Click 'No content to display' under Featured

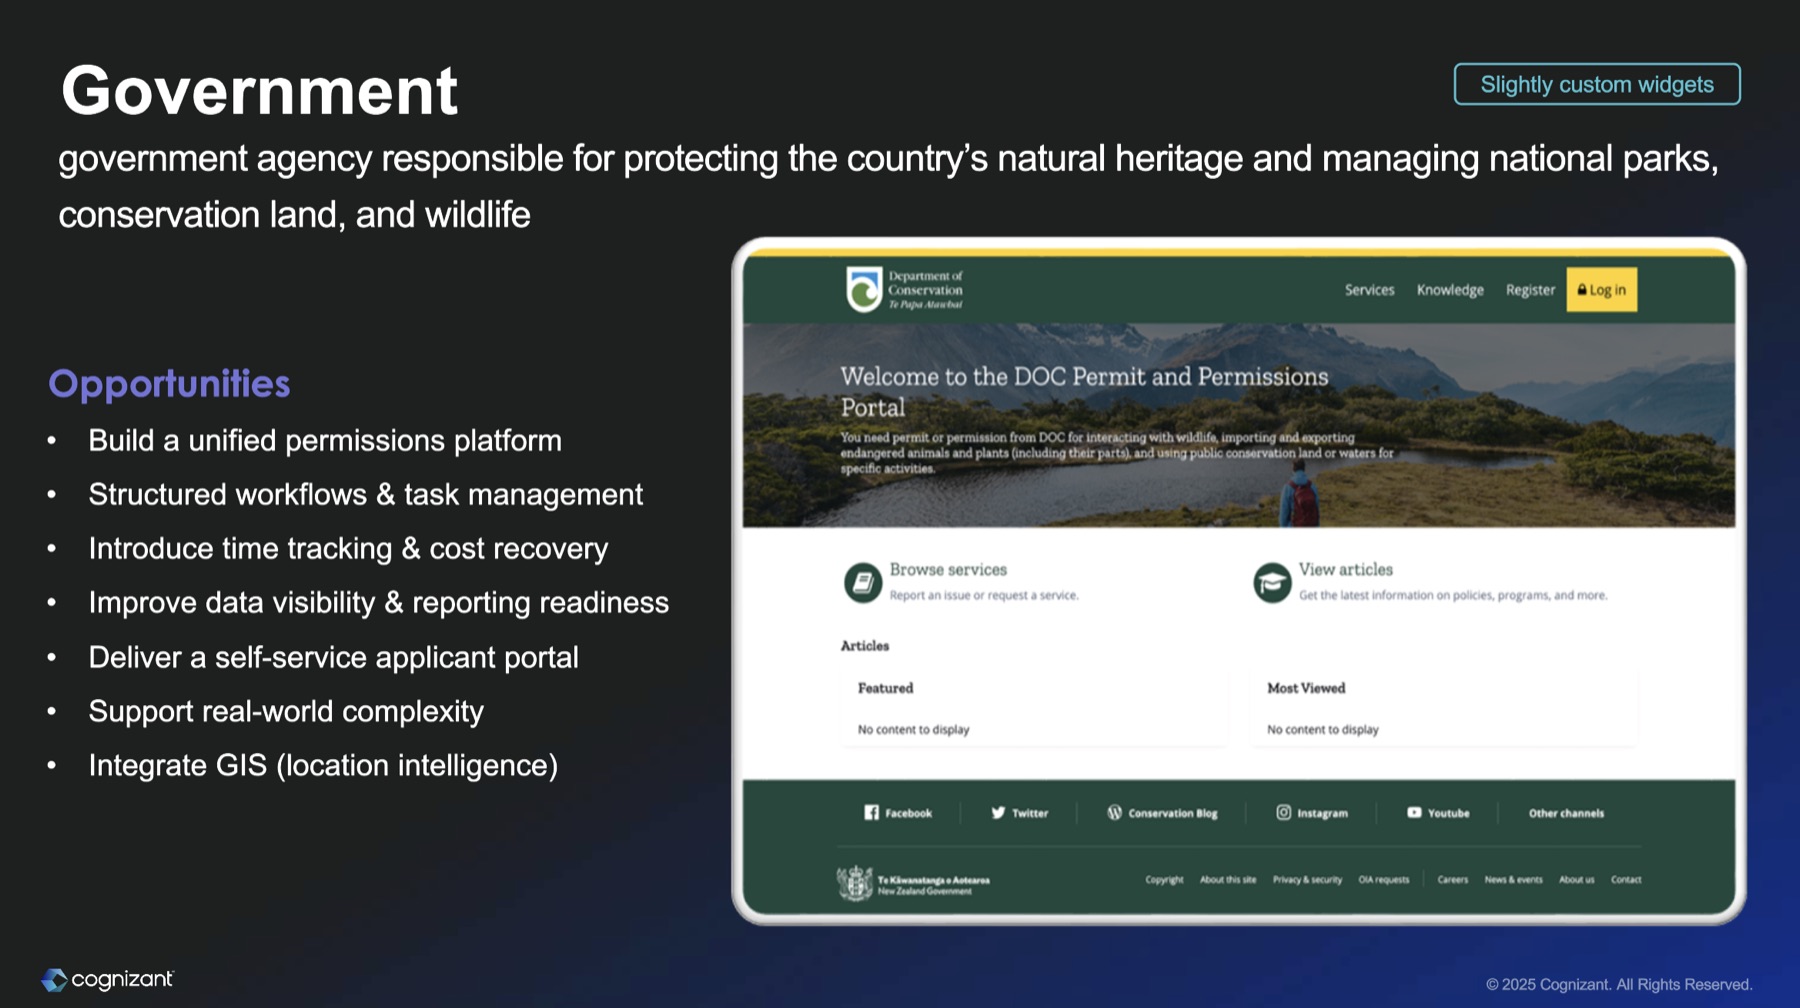tap(913, 730)
